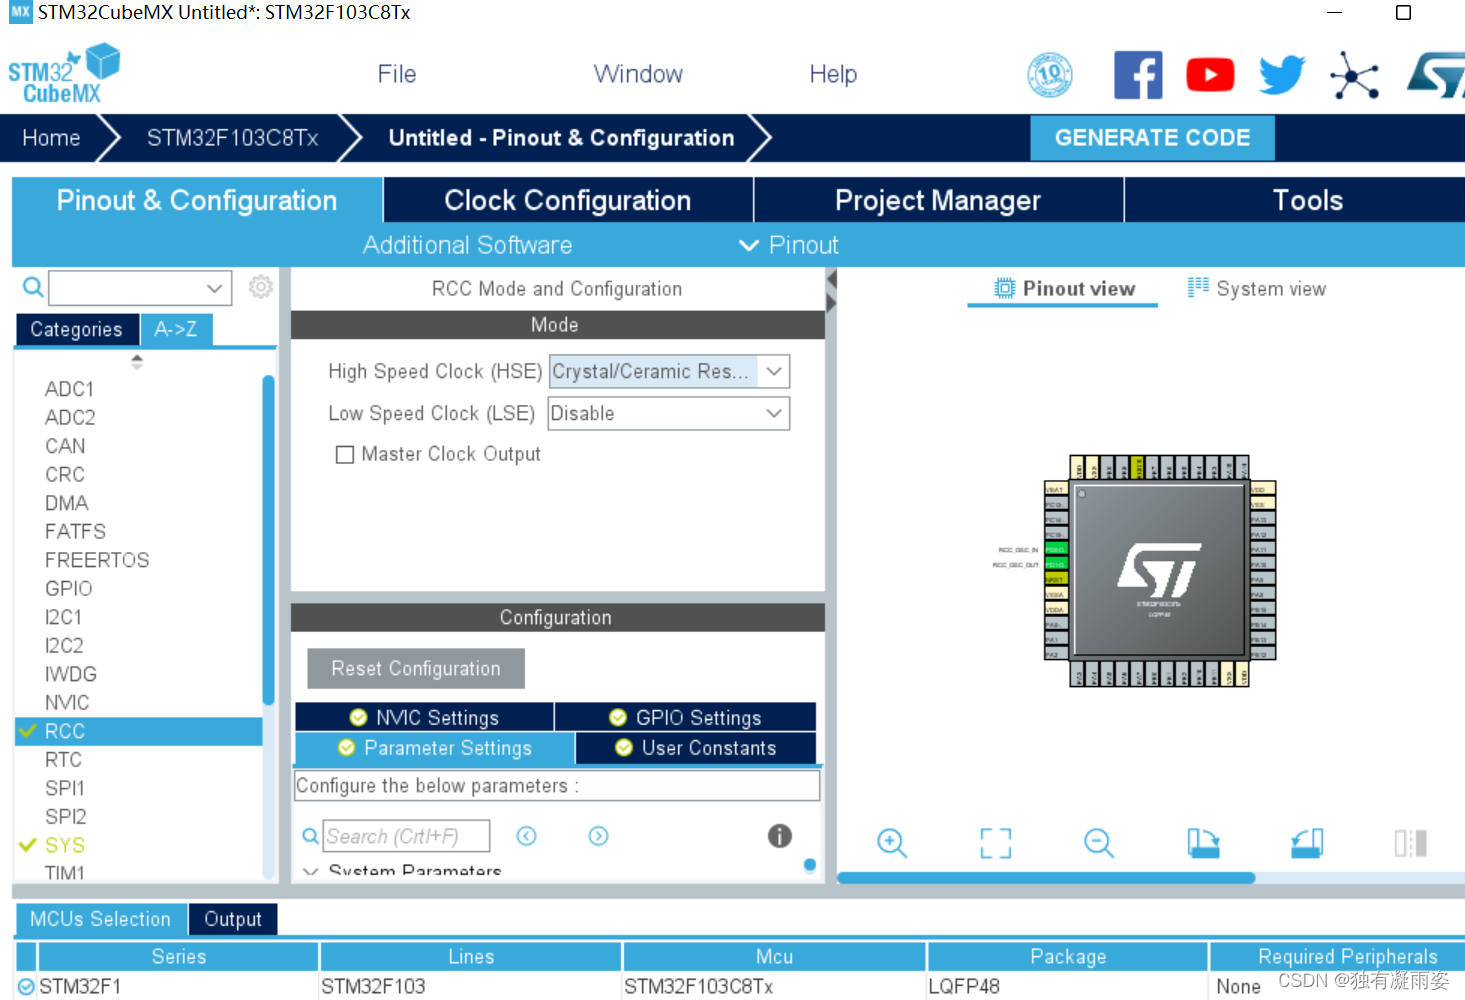Rotate the chip clockwise

click(x=1203, y=843)
